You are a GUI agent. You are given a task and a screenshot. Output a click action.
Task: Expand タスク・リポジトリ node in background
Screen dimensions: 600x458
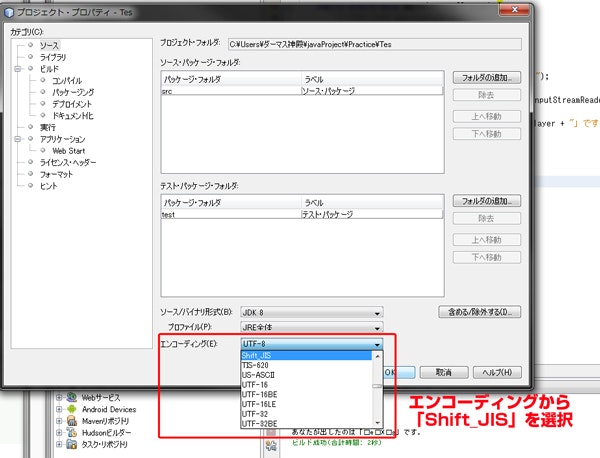coord(59,444)
